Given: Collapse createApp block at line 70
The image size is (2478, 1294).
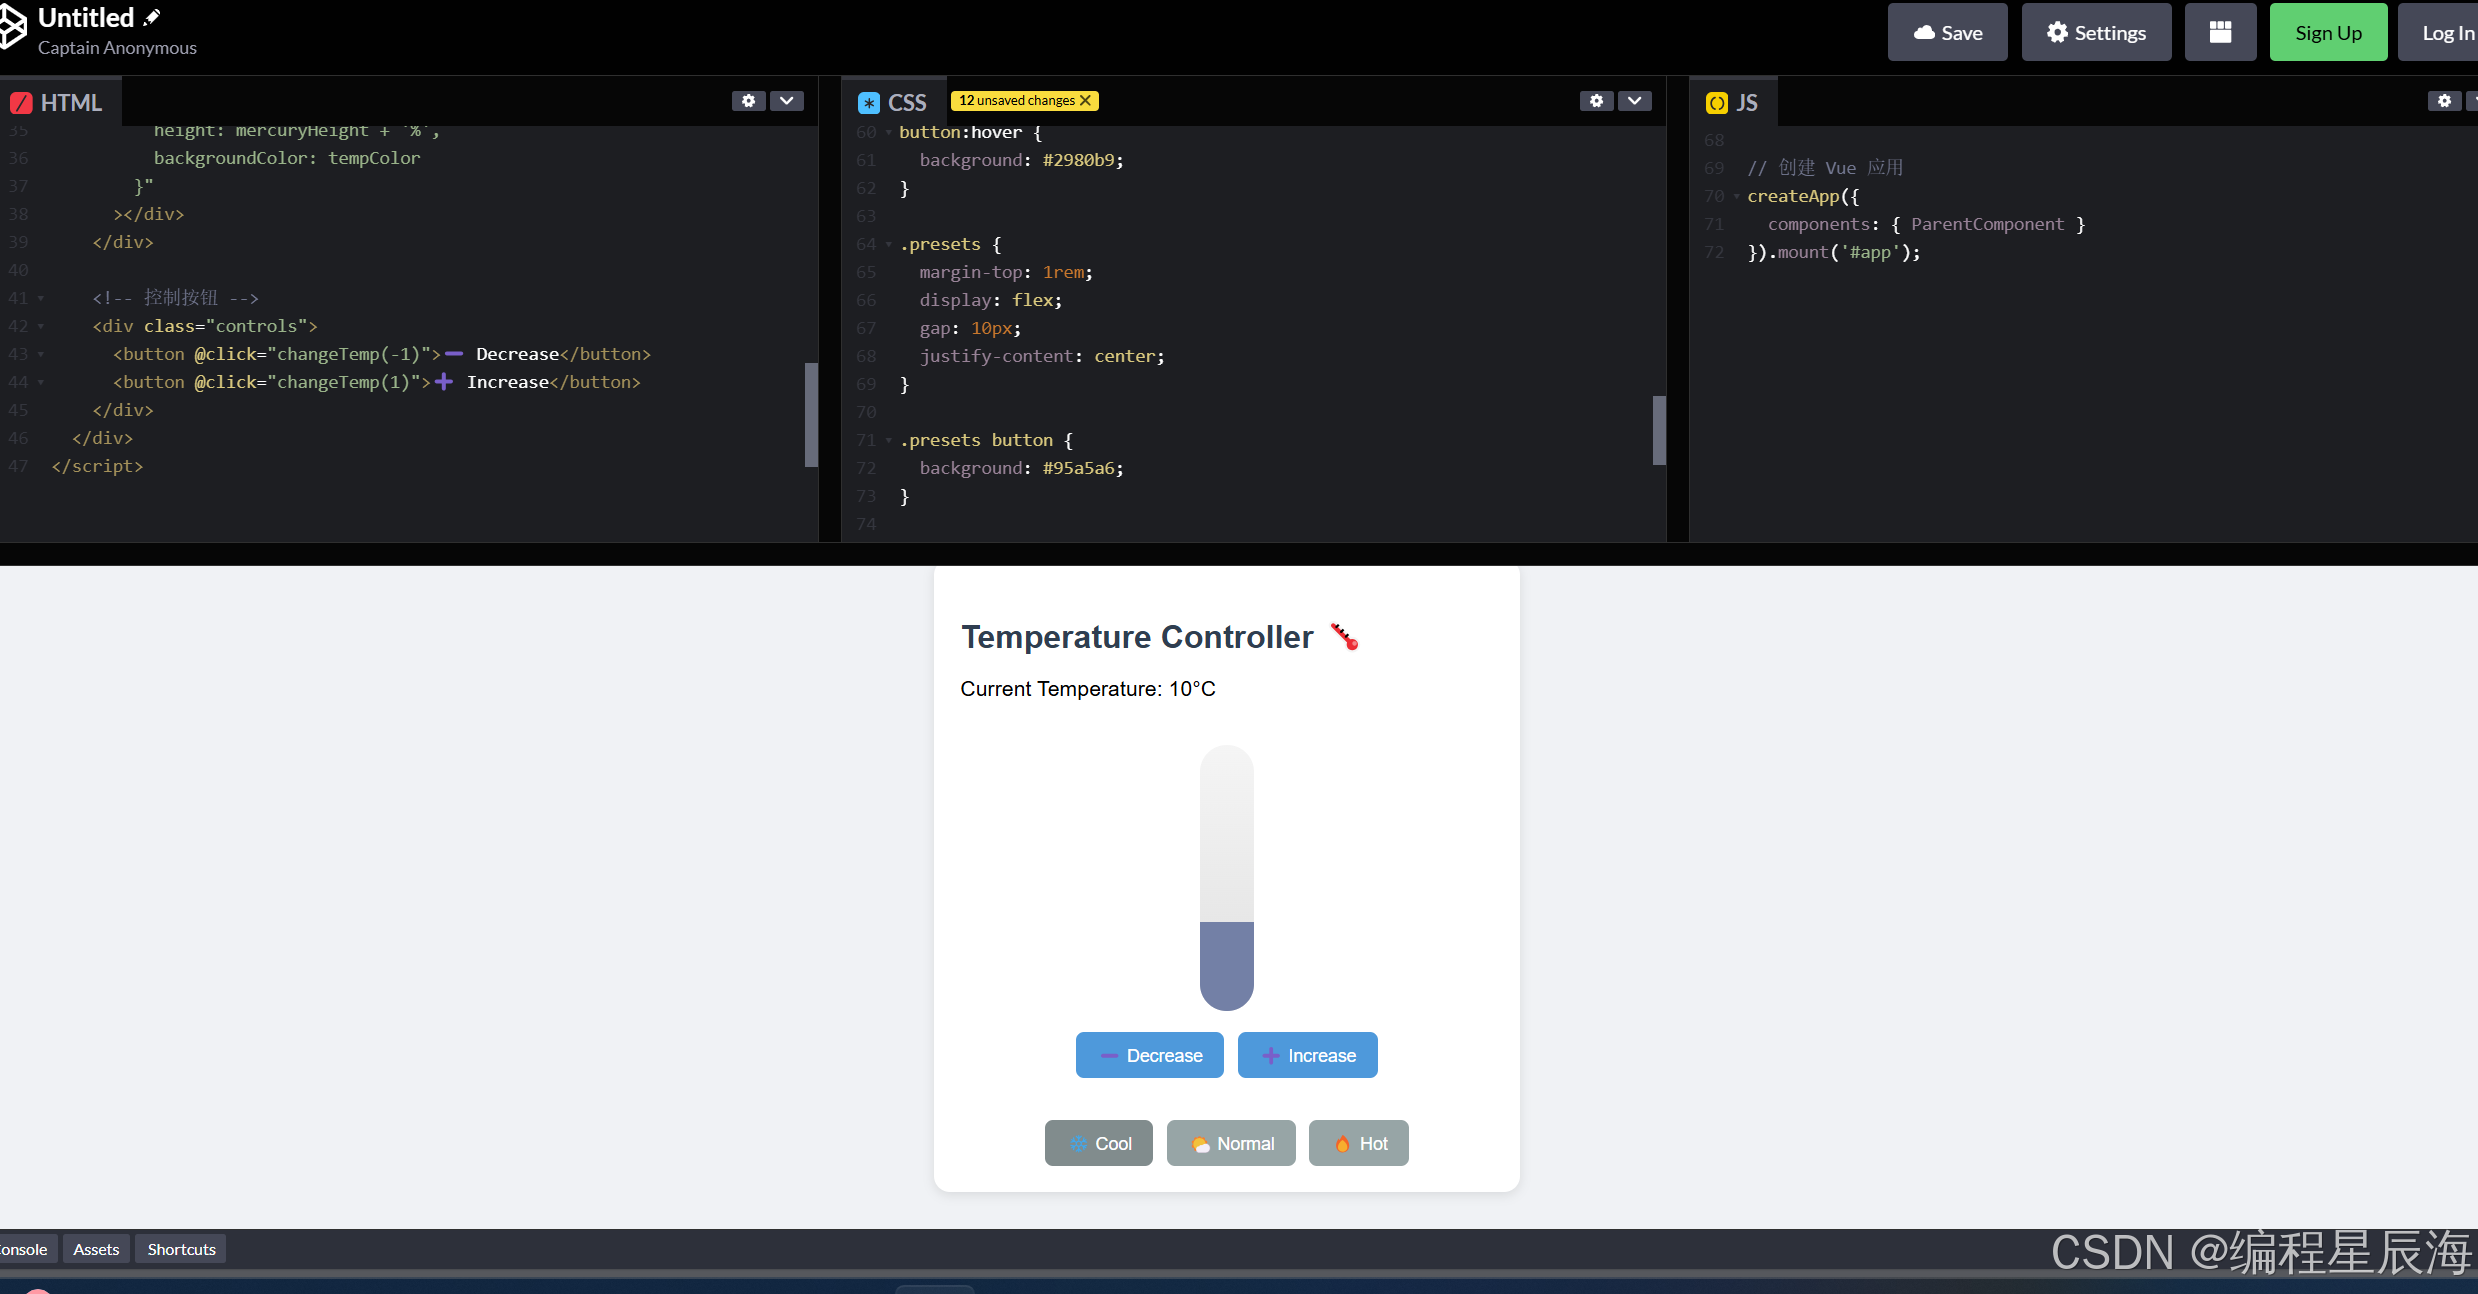Looking at the screenshot, I should coord(1737,196).
